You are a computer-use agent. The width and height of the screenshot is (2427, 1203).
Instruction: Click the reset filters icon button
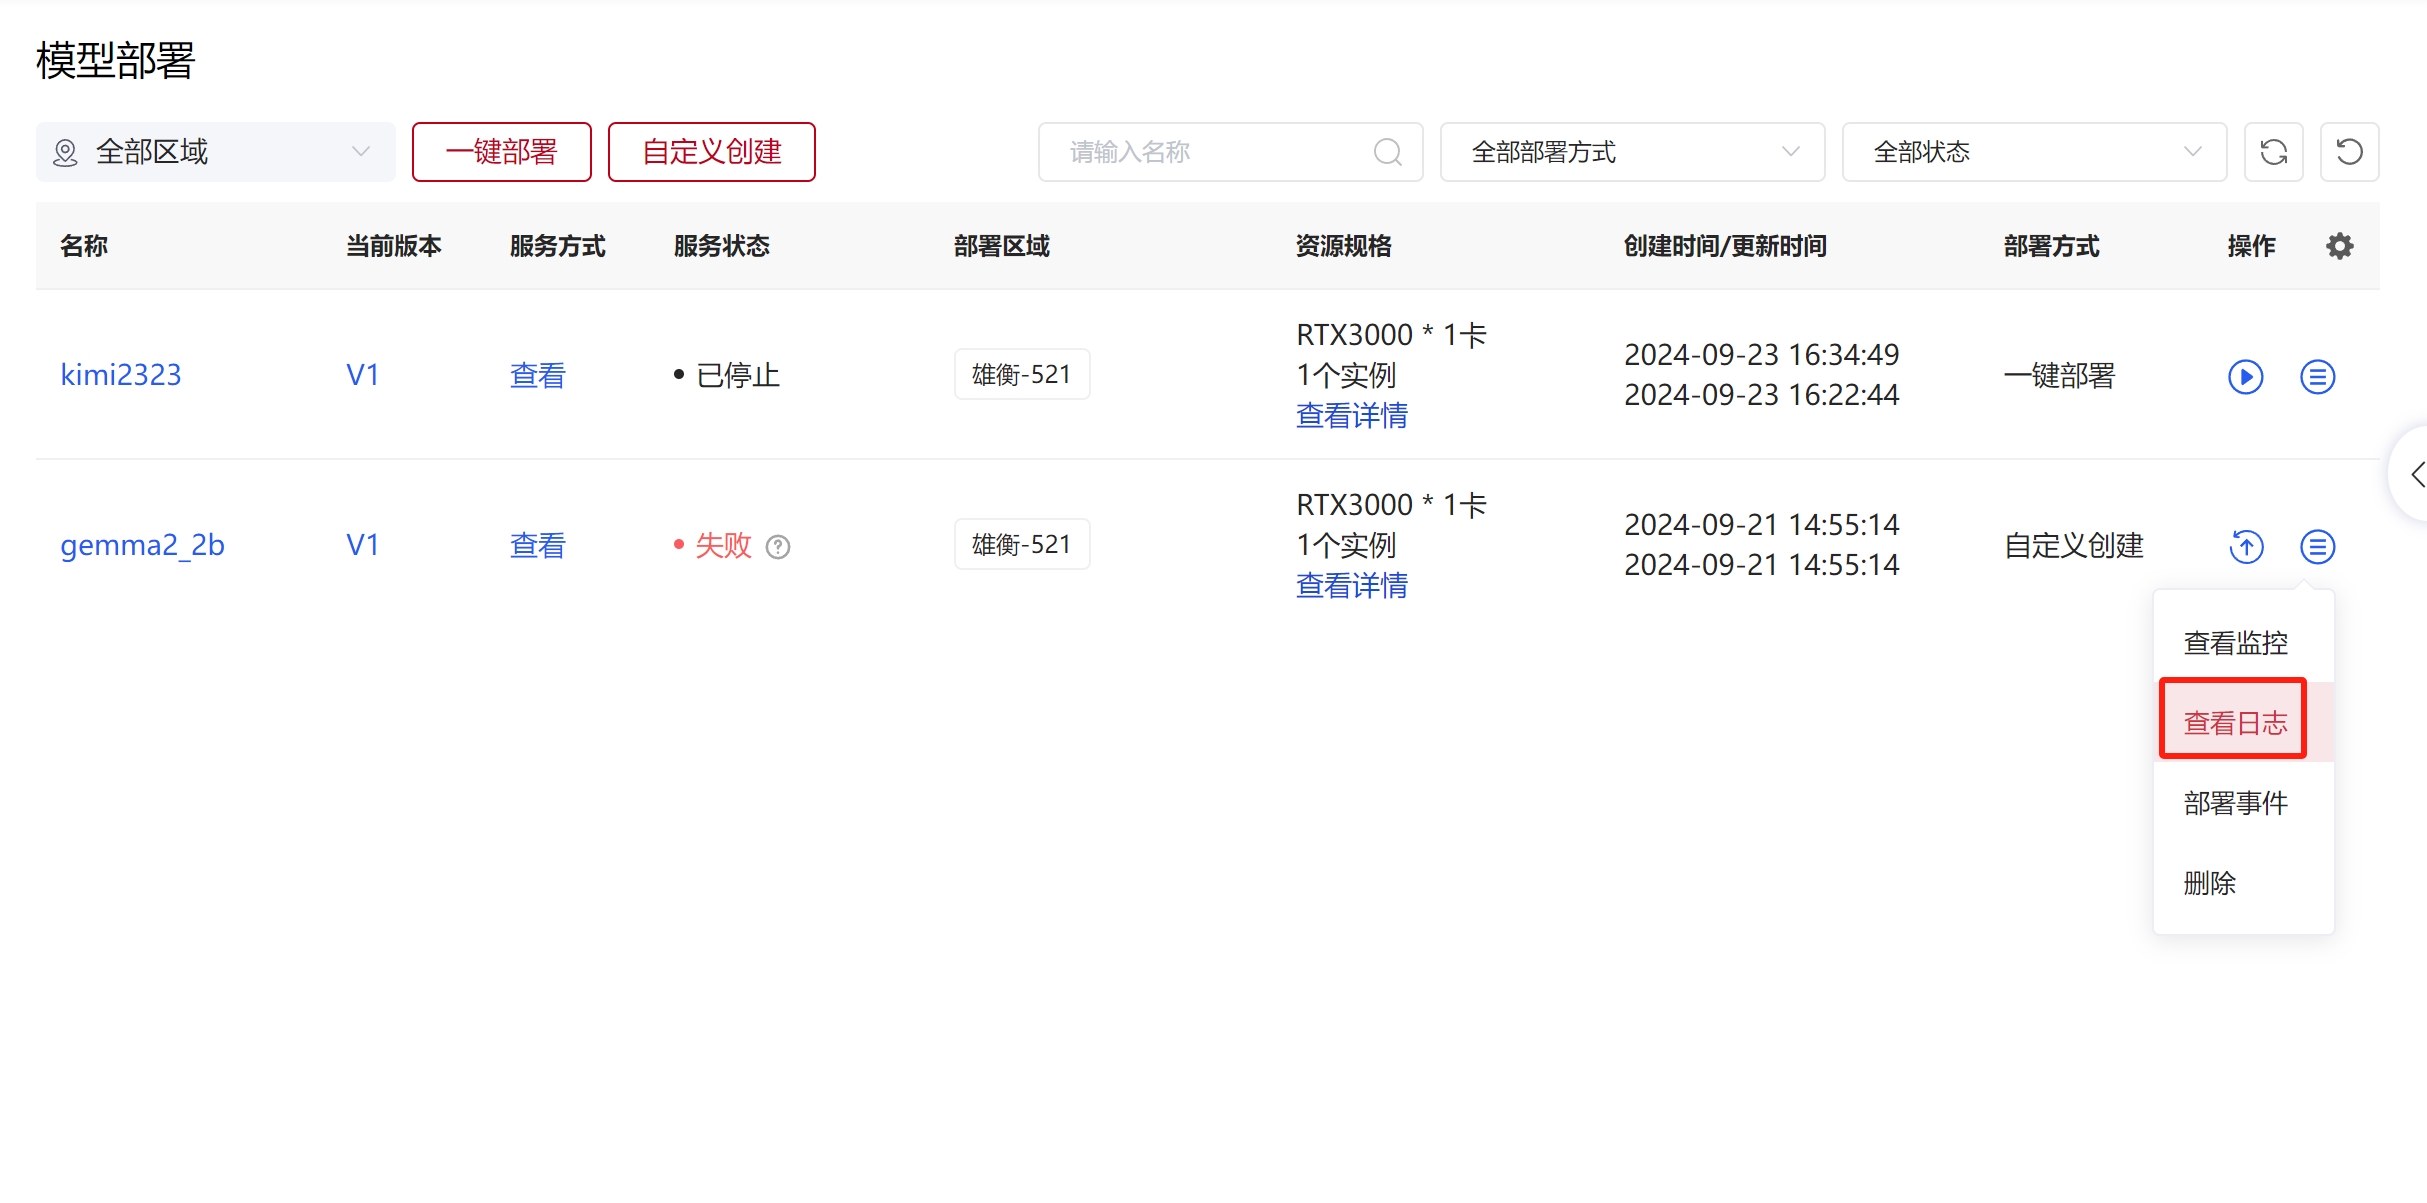(x=2349, y=152)
